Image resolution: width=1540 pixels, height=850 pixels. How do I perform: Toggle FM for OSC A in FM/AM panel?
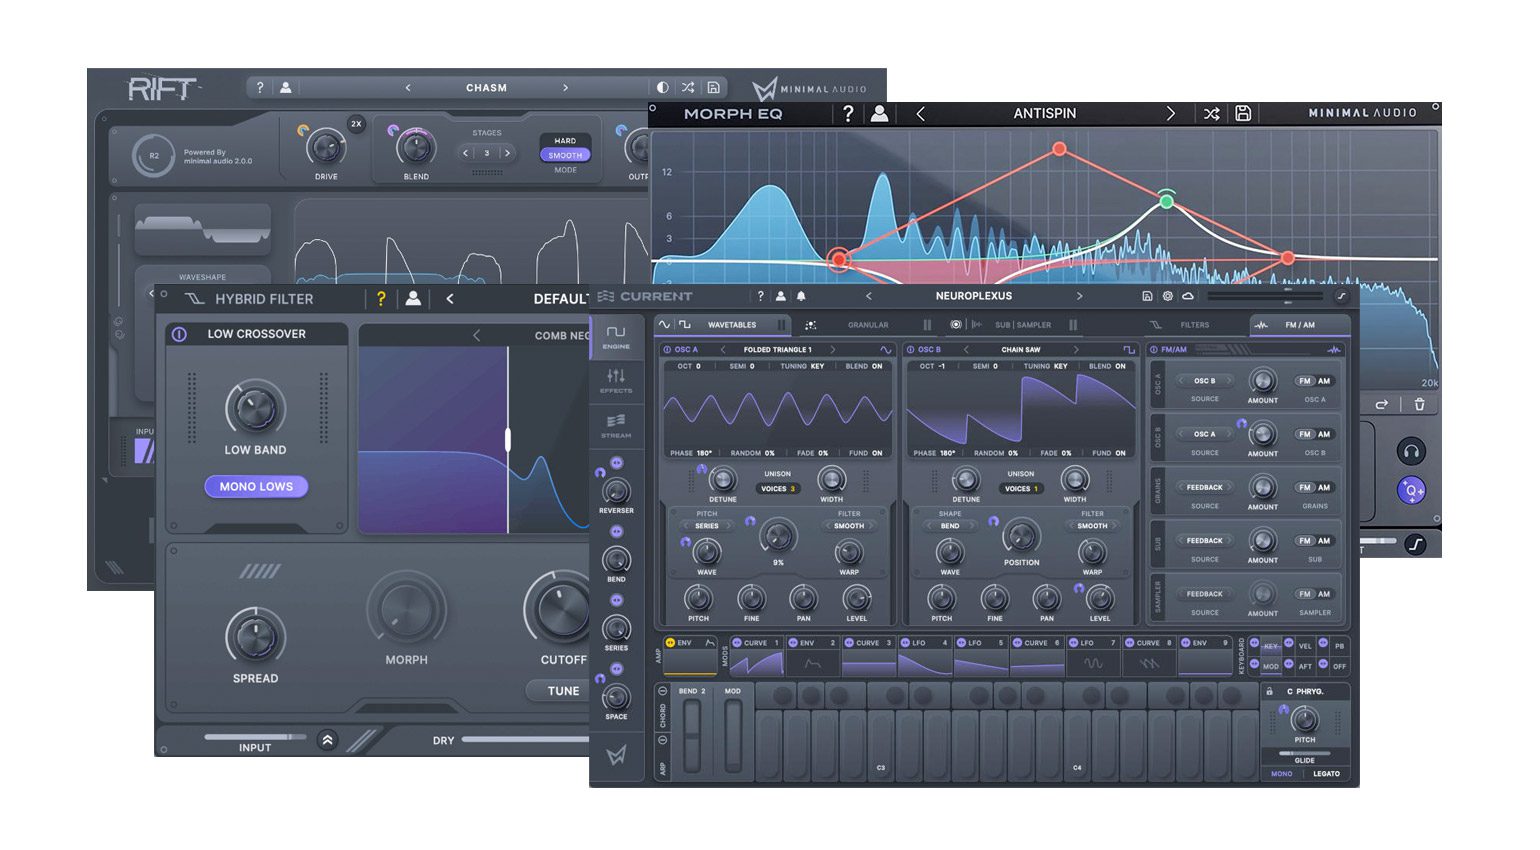pyautogui.click(x=1305, y=381)
